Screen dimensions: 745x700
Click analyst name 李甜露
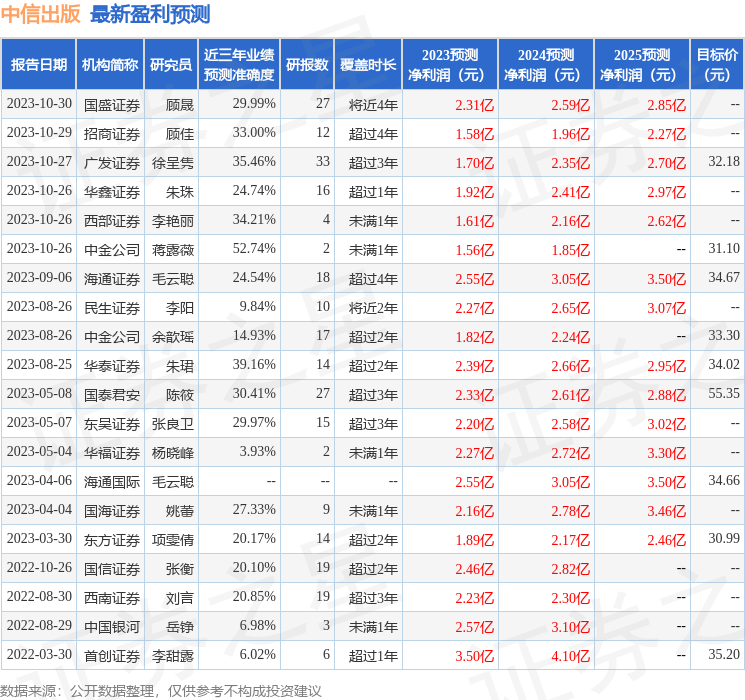pos(173,655)
